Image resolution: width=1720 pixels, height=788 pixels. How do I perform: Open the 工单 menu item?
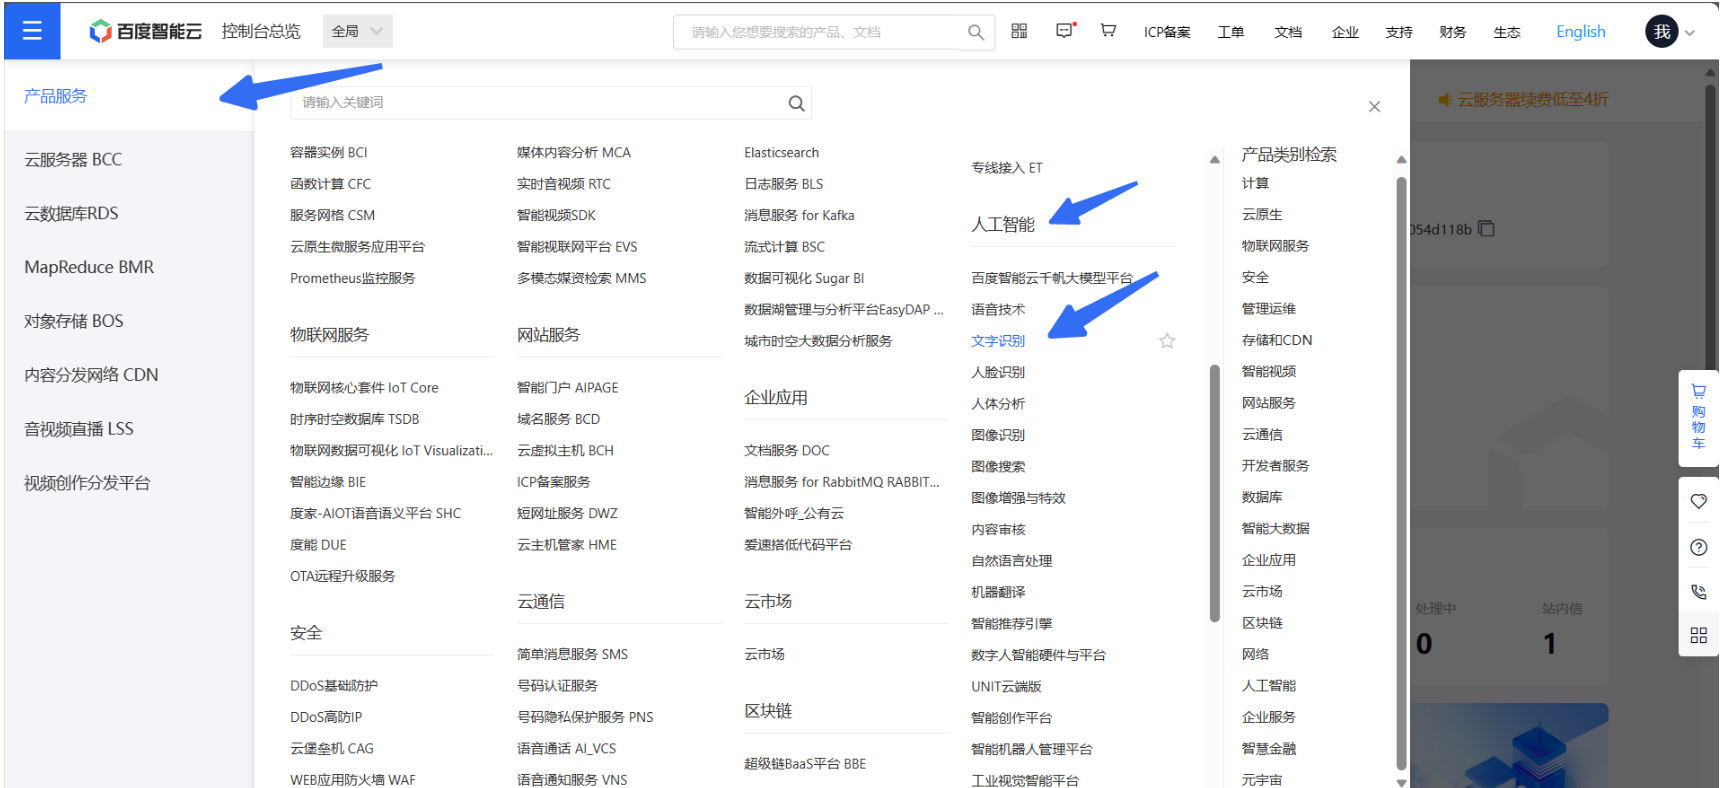point(1231,32)
